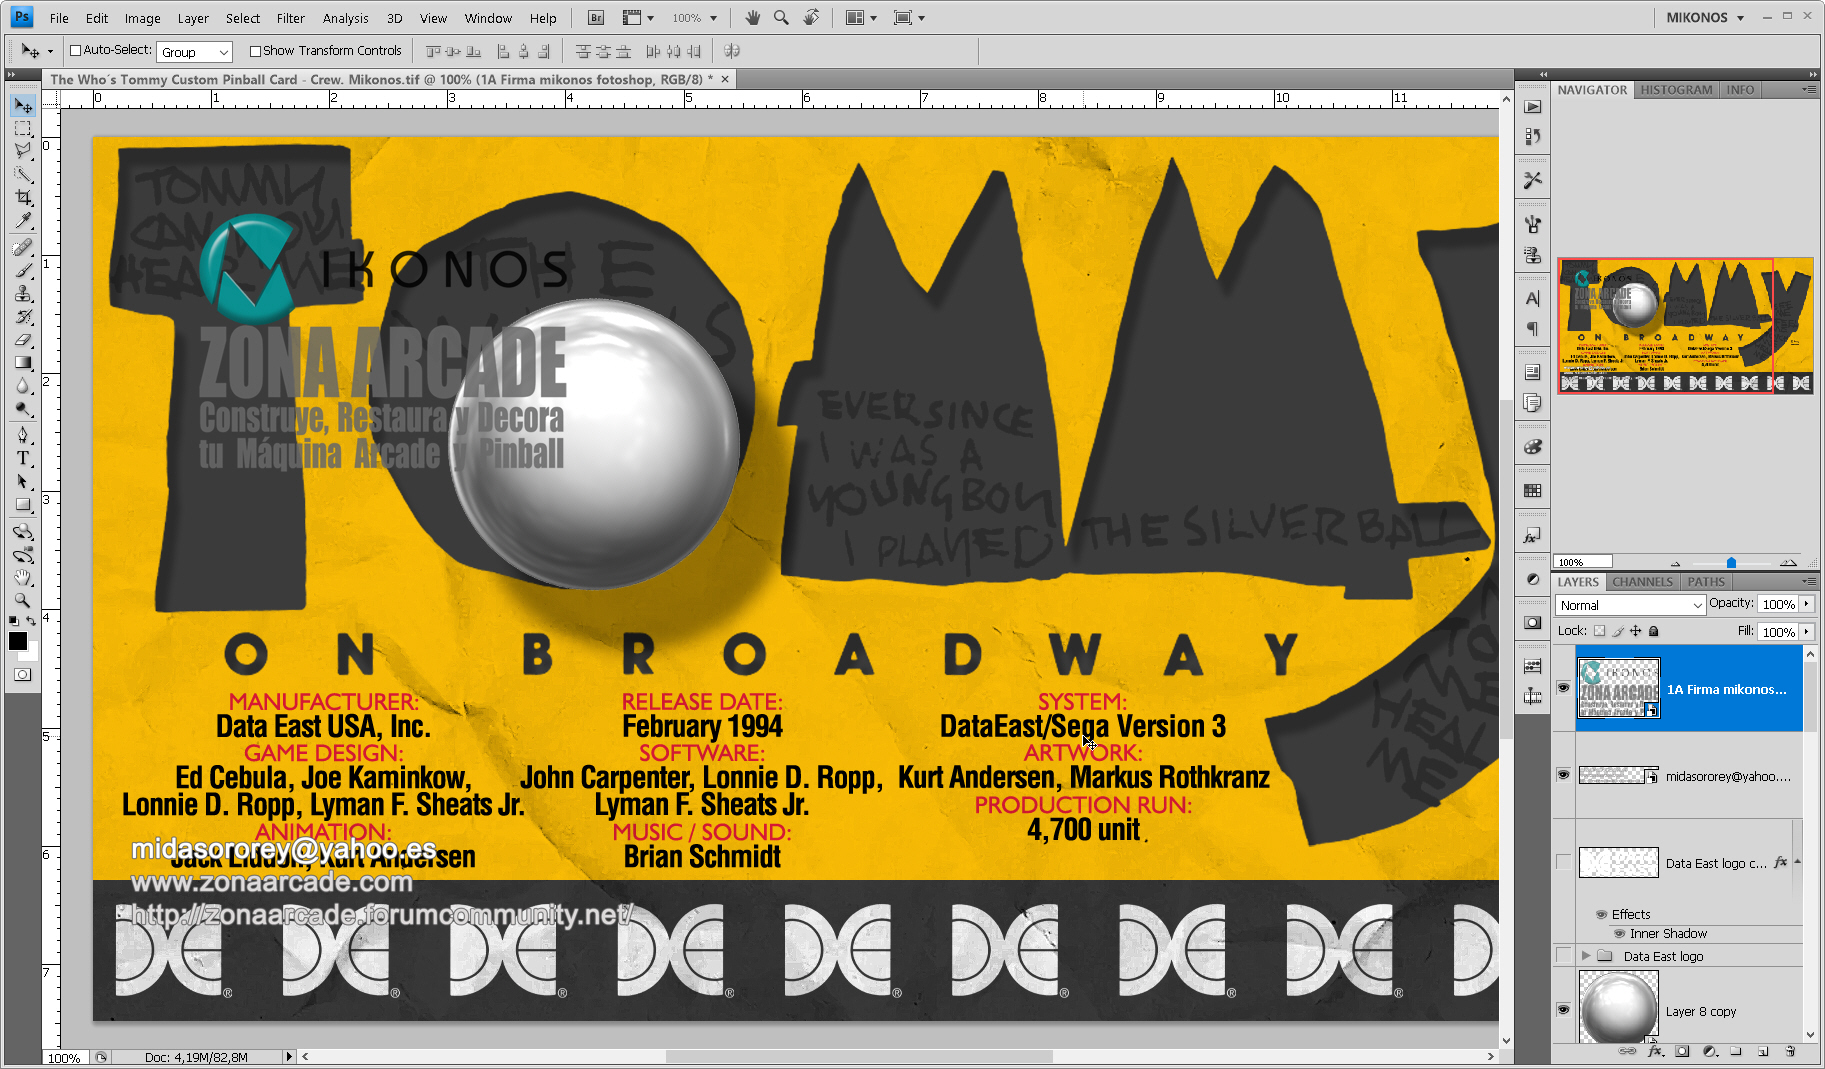The image size is (1825, 1069).
Task: Select the Move tool in the toolbox
Action: point(23,106)
